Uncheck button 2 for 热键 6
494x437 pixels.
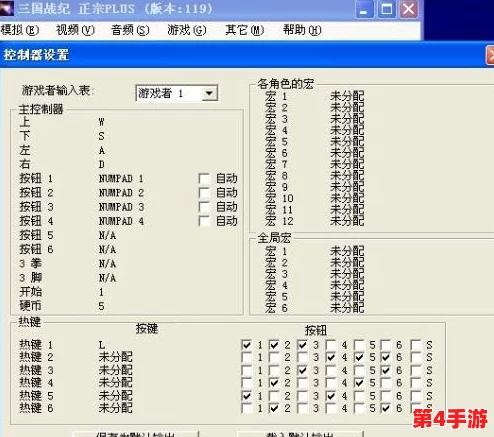click(x=274, y=408)
